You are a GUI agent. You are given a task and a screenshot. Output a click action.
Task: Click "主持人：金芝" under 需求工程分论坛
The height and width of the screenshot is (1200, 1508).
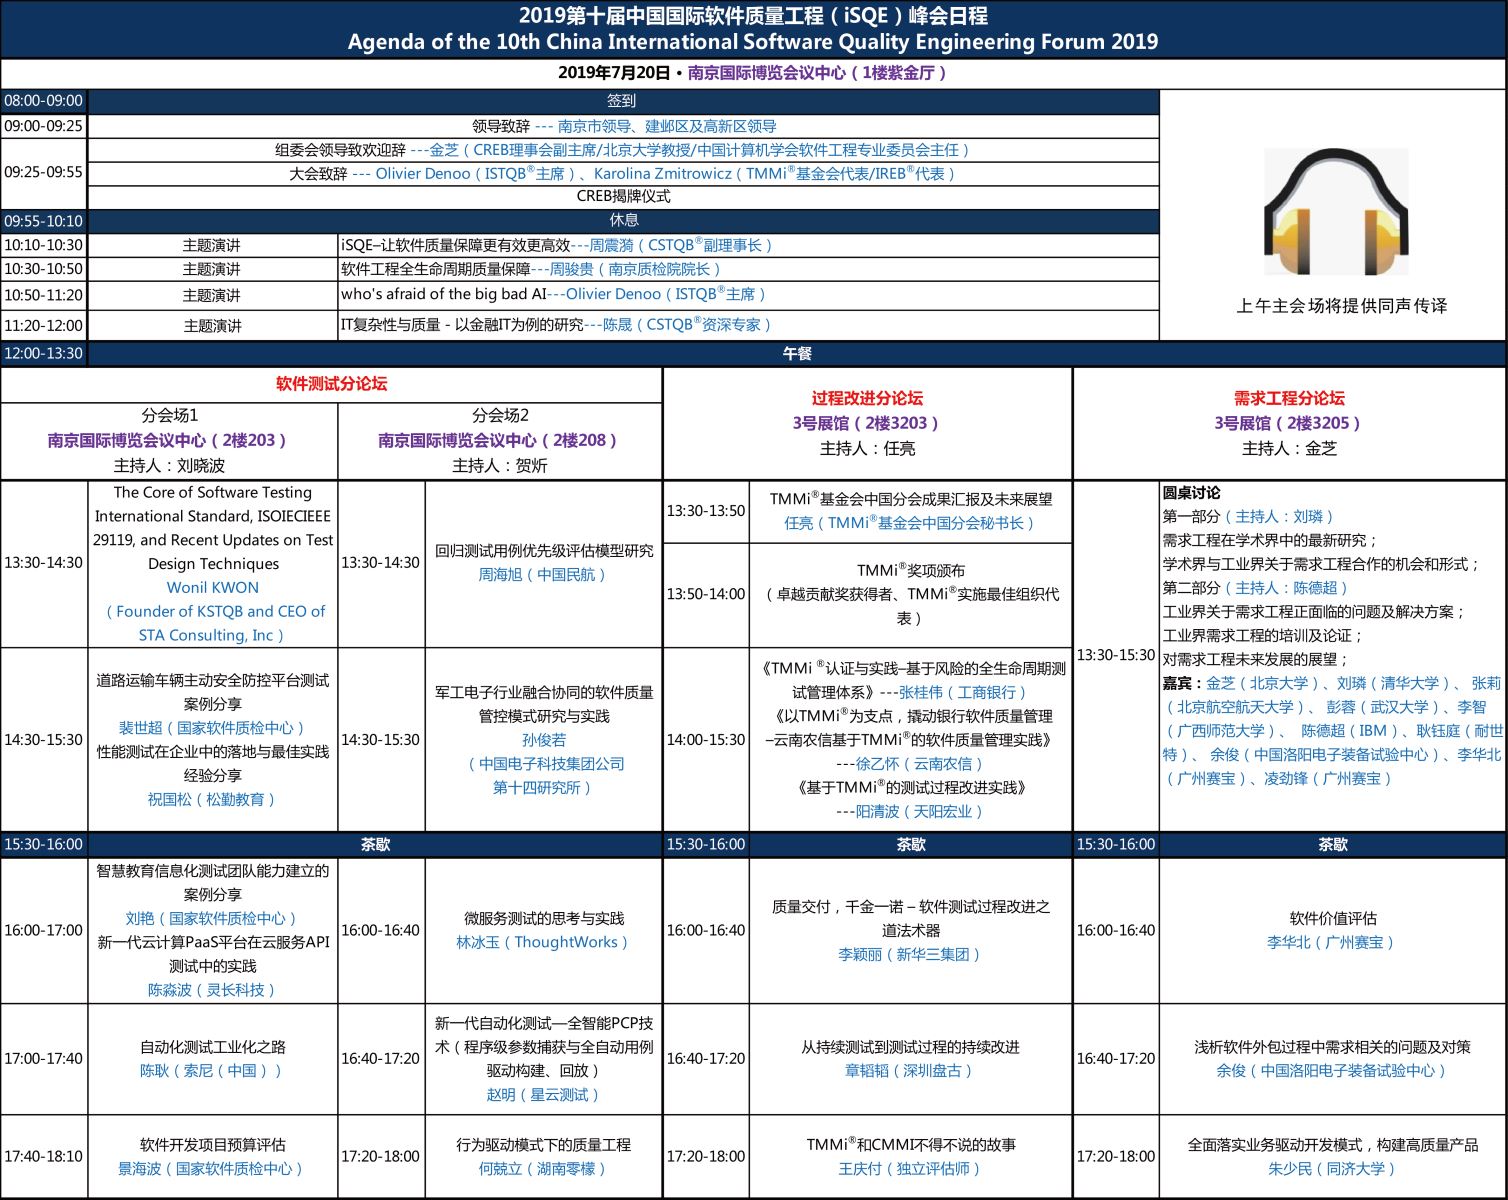pyautogui.click(x=1290, y=448)
